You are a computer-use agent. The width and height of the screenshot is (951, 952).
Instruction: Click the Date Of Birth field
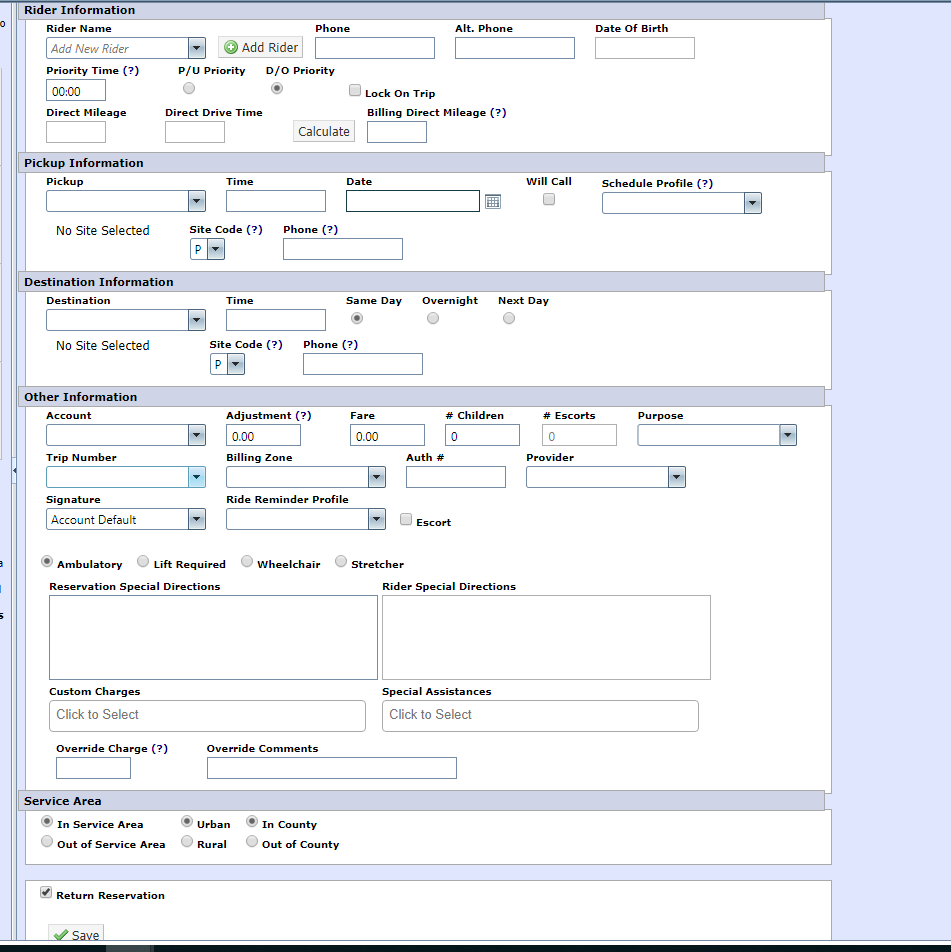tap(645, 48)
